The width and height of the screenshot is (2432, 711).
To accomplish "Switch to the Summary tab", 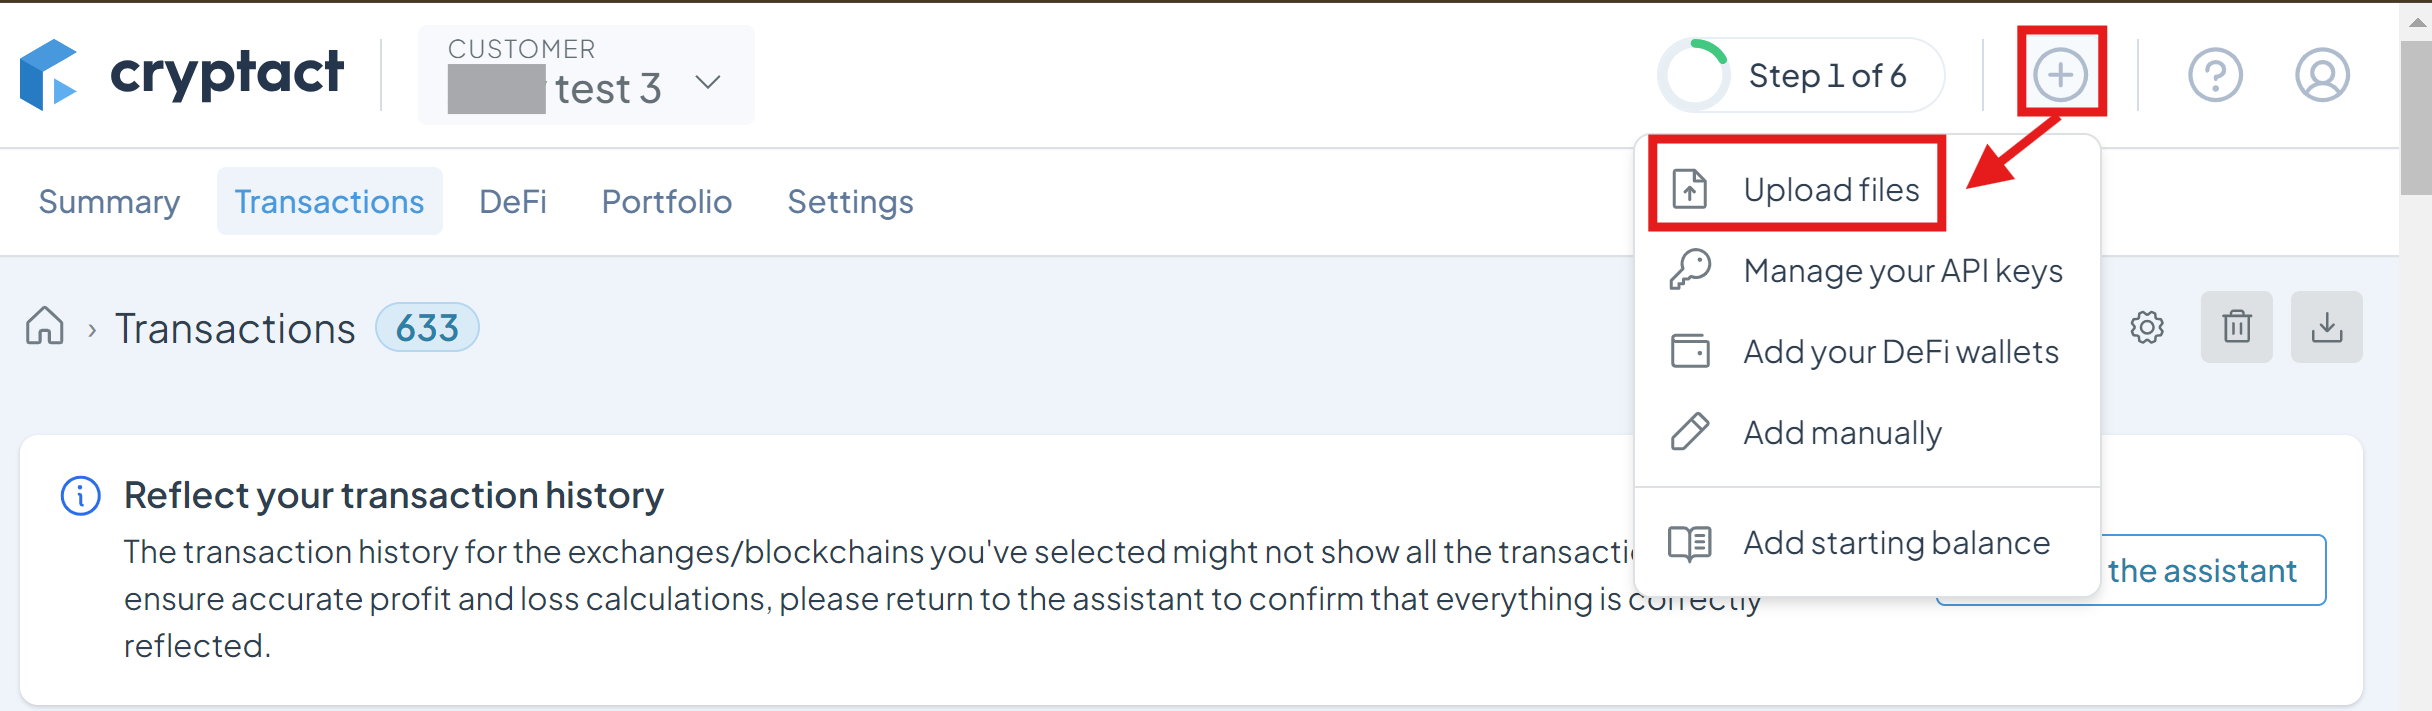I will point(109,201).
